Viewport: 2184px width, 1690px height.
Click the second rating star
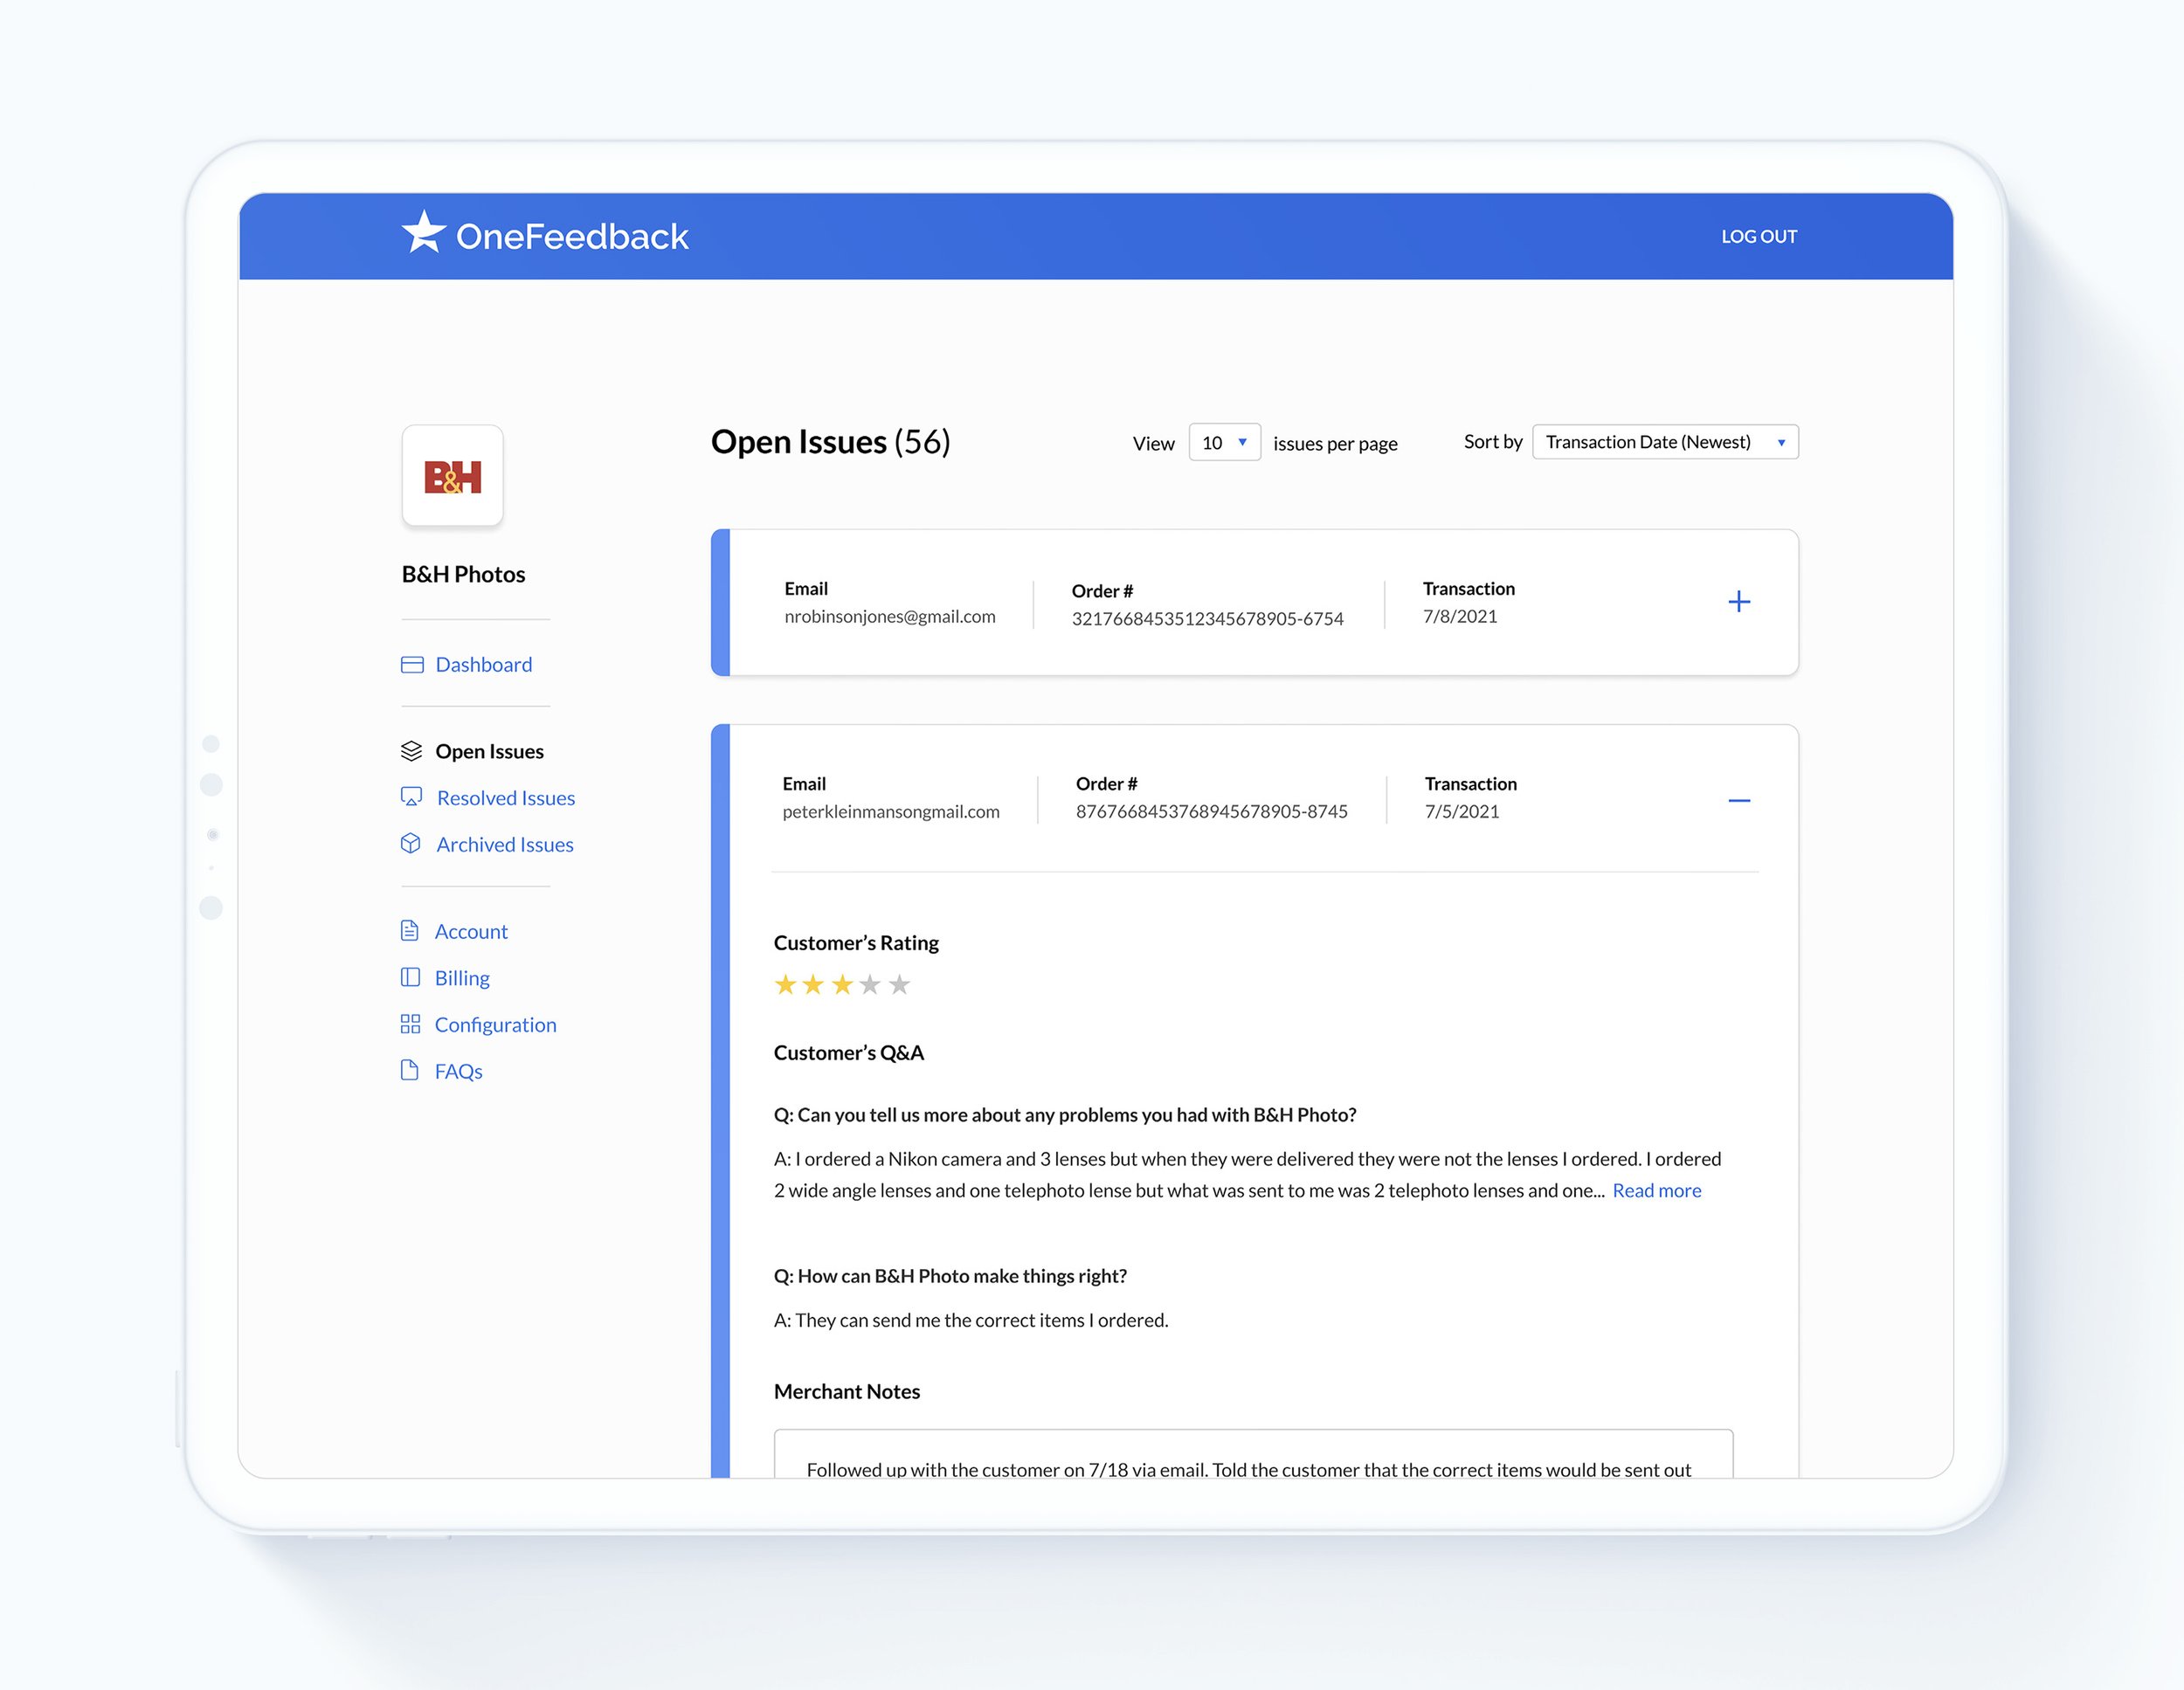coord(814,985)
